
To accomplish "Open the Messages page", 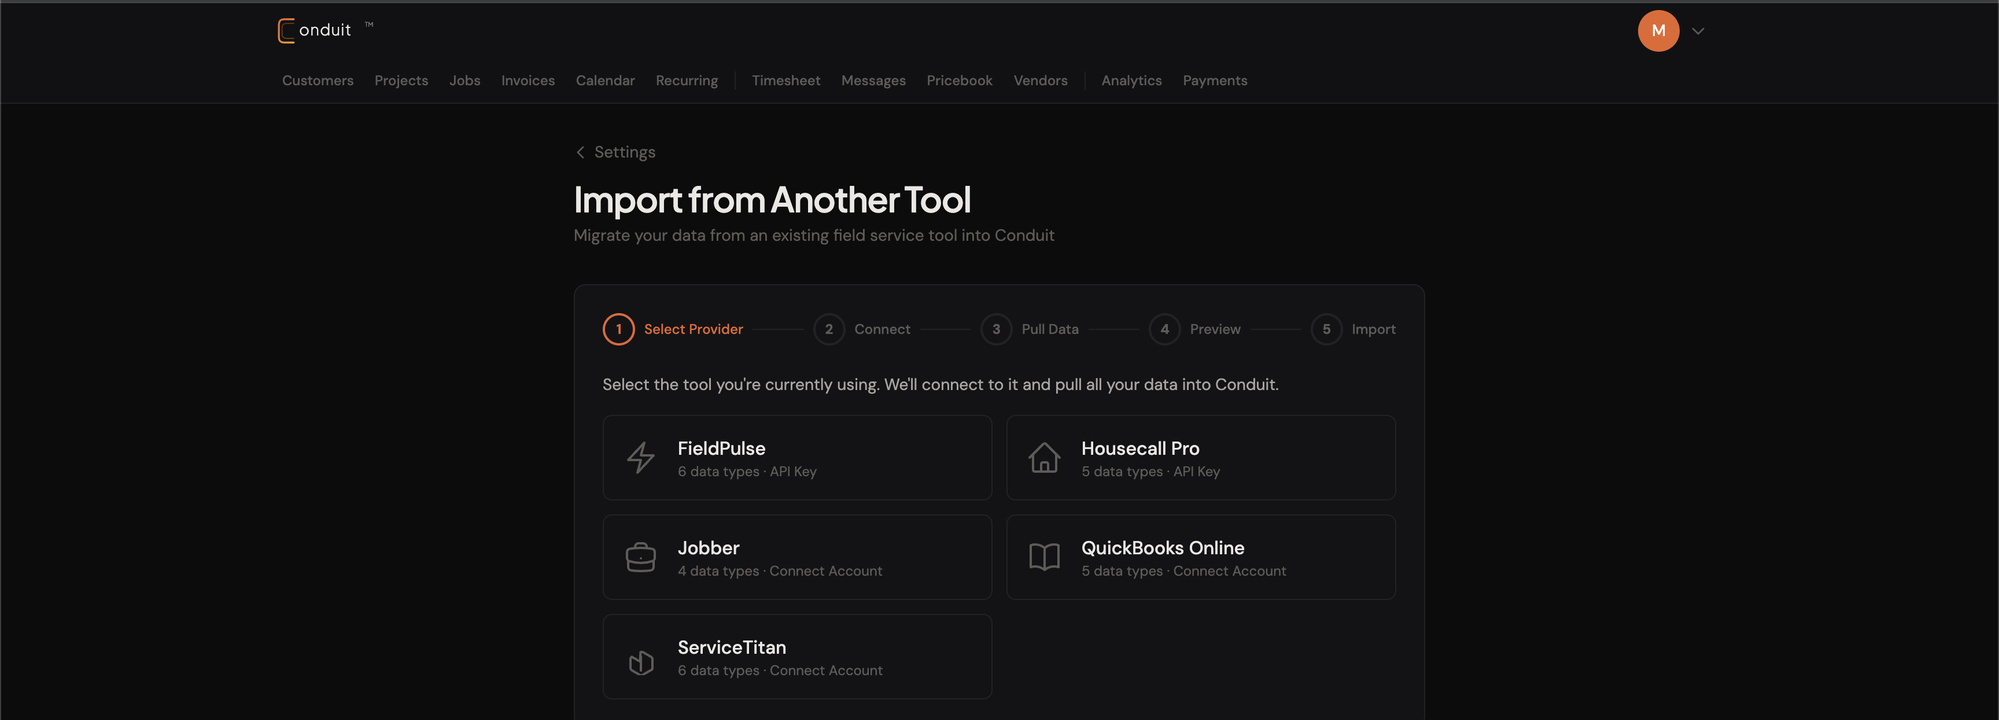I will (873, 81).
